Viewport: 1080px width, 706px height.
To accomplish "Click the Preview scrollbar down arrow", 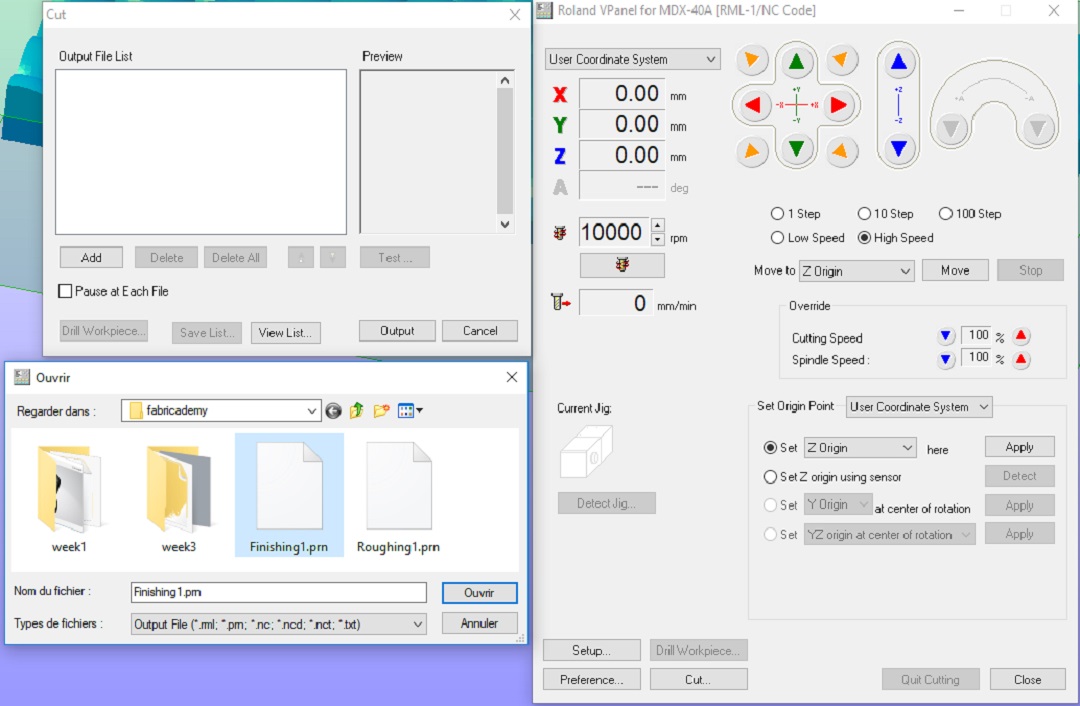I will point(505,224).
